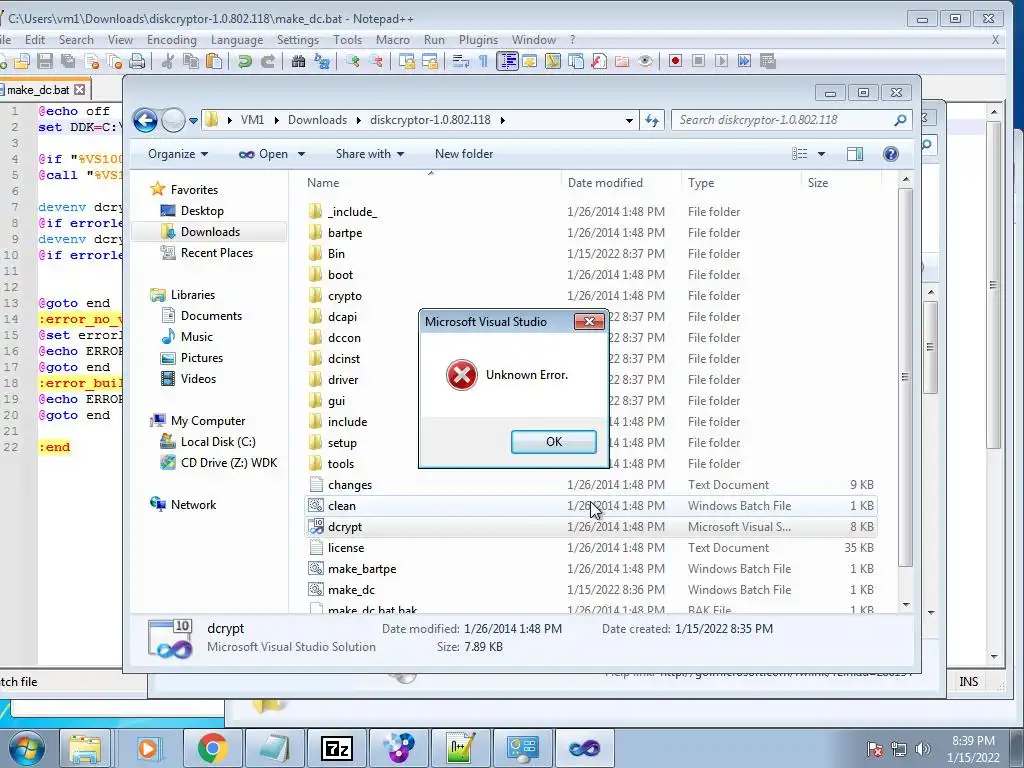Viewport: 1024px width, 768px height.
Task: Click the Paste icon in Notepad++ toolbar
Action: pyautogui.click(x=214, y=61)
